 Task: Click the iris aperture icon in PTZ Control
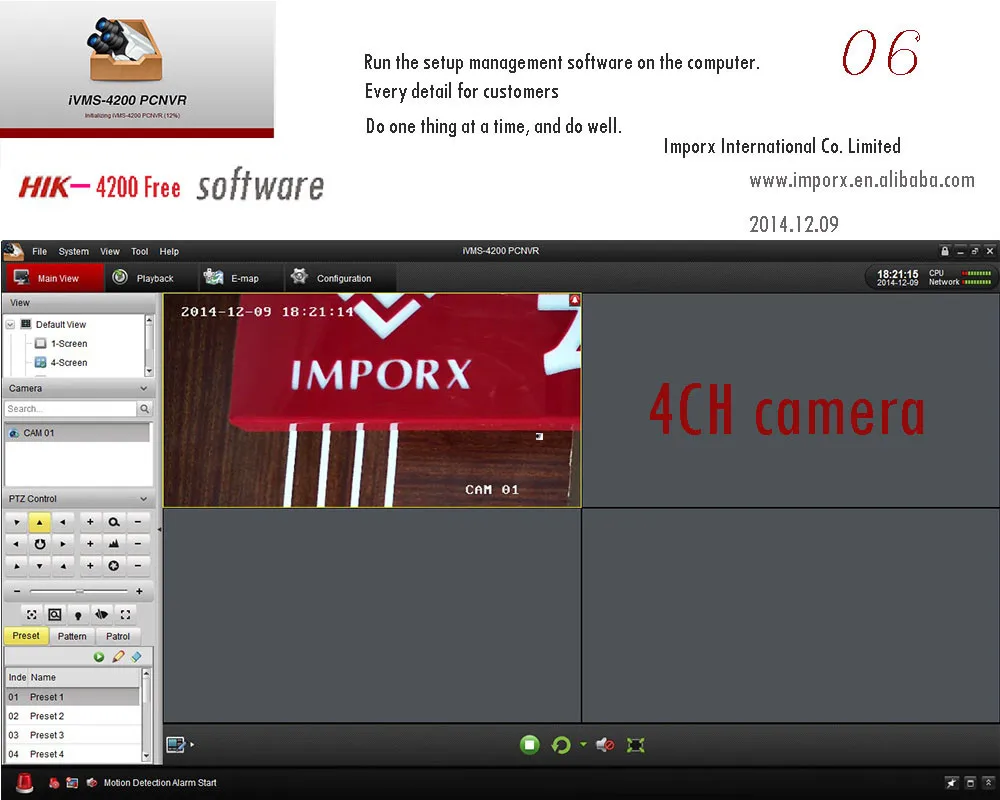point(114,565)
